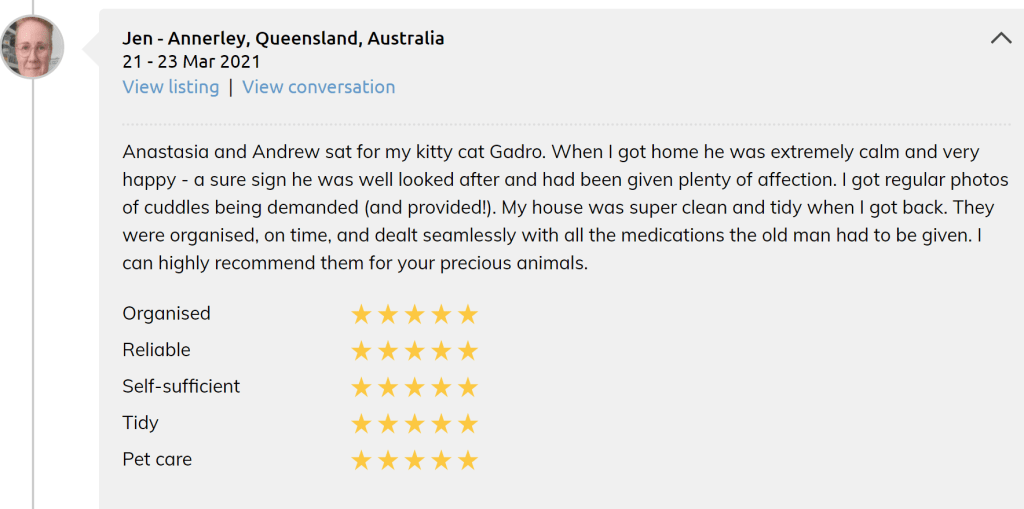Screen dimensions: 1024x509
Task: Click the reviewer name Jen - Annerley heading
Action: (283, 38)
